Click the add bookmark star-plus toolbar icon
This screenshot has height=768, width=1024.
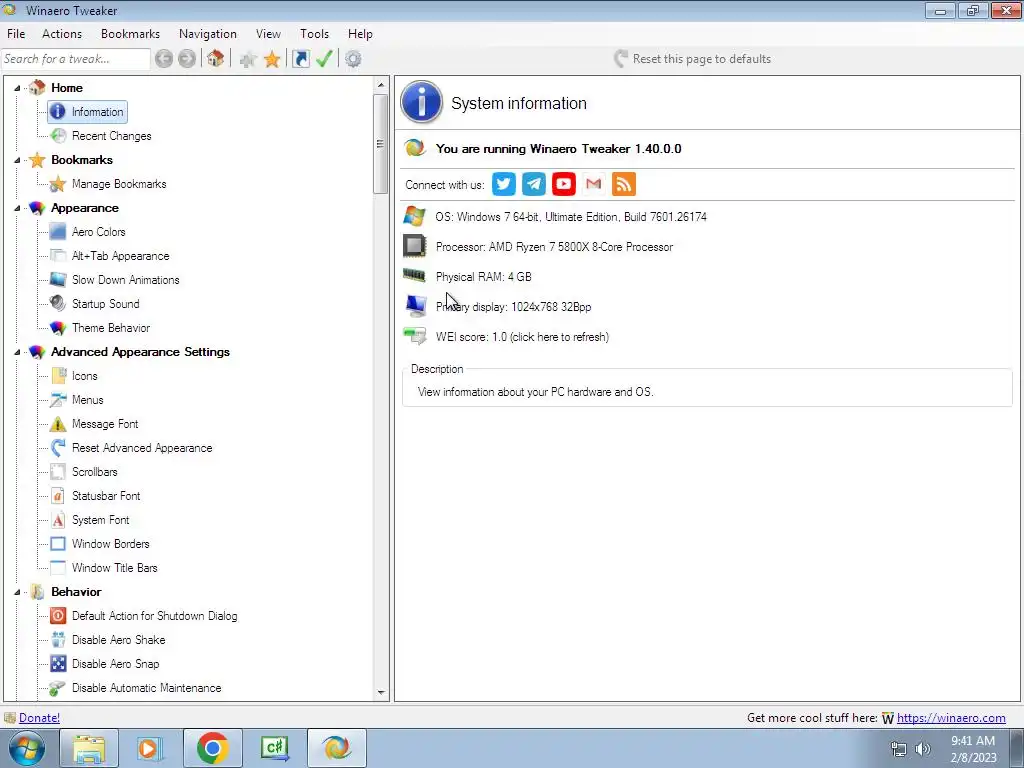pyautogui.click(x=248, y=59)
